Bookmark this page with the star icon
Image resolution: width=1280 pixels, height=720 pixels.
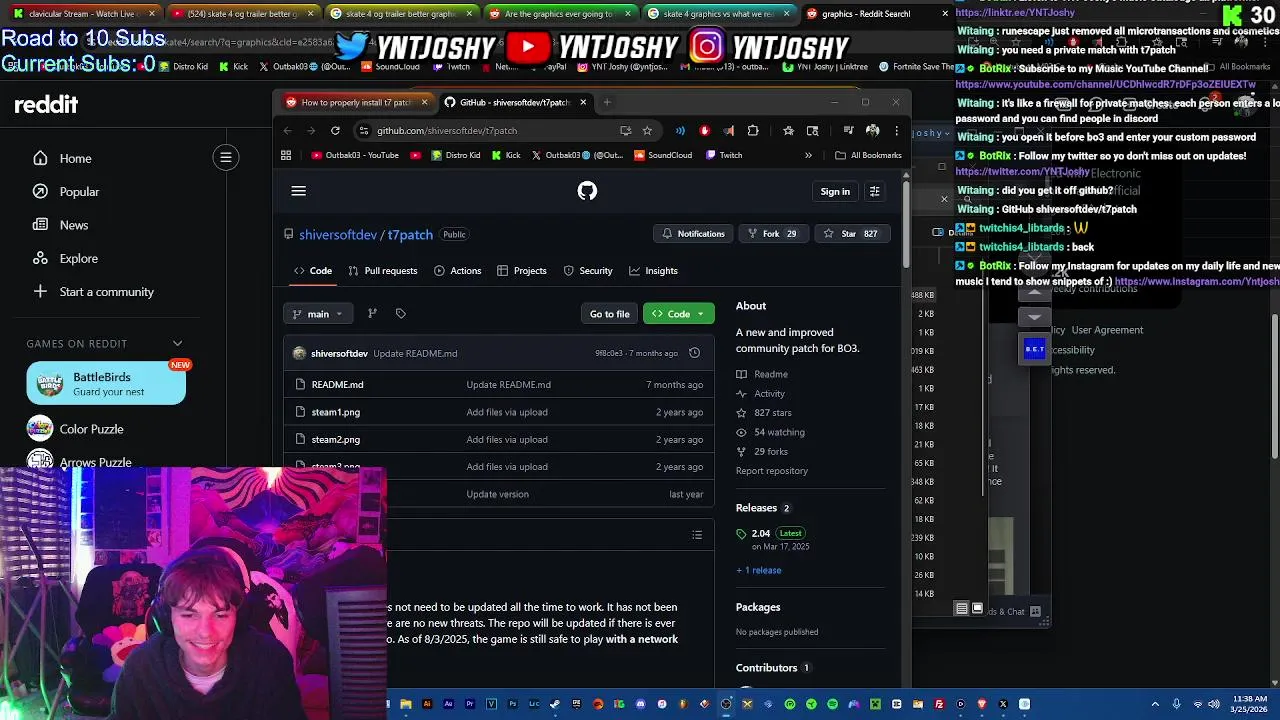(x=647, y=130)
